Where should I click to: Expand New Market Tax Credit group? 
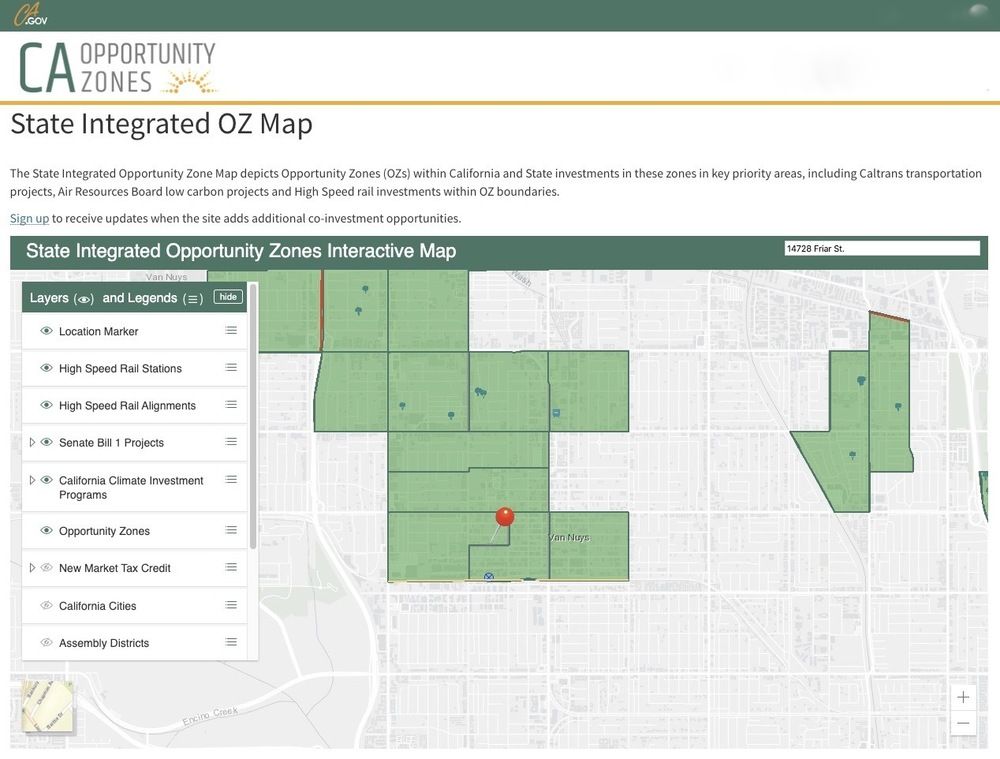pyautogui.click(x=32, y=567)
